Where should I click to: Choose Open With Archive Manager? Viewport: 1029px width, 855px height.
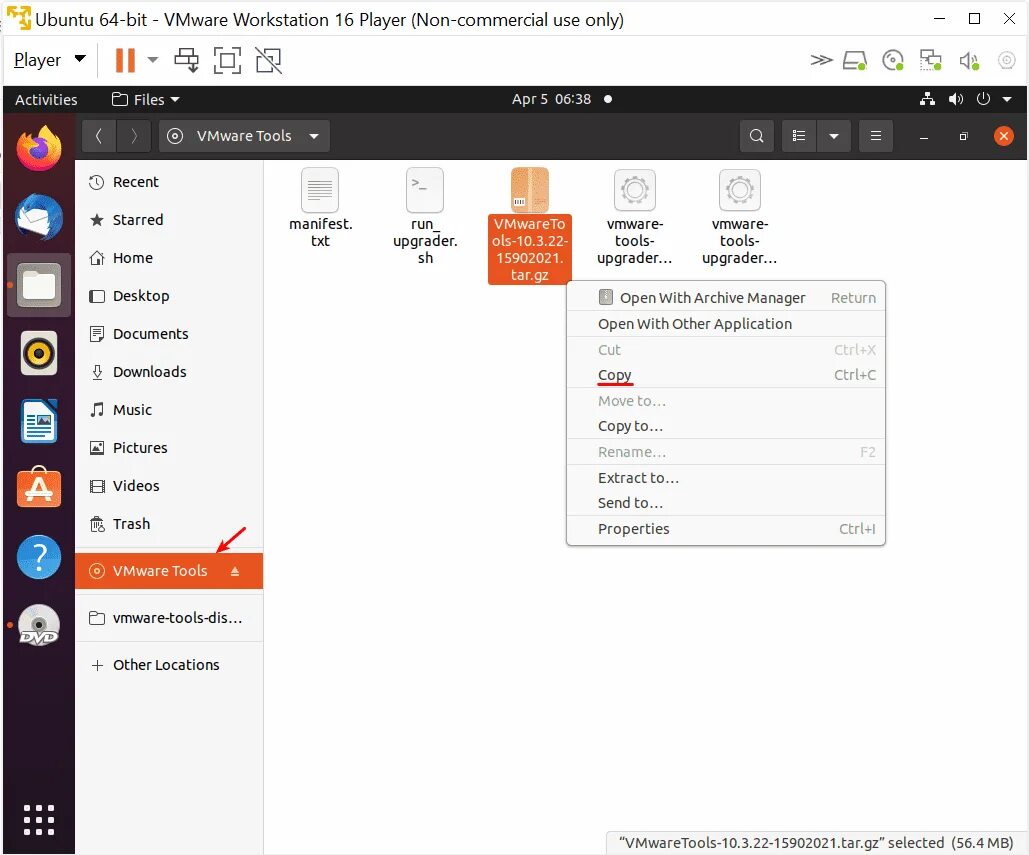point(726,298)
